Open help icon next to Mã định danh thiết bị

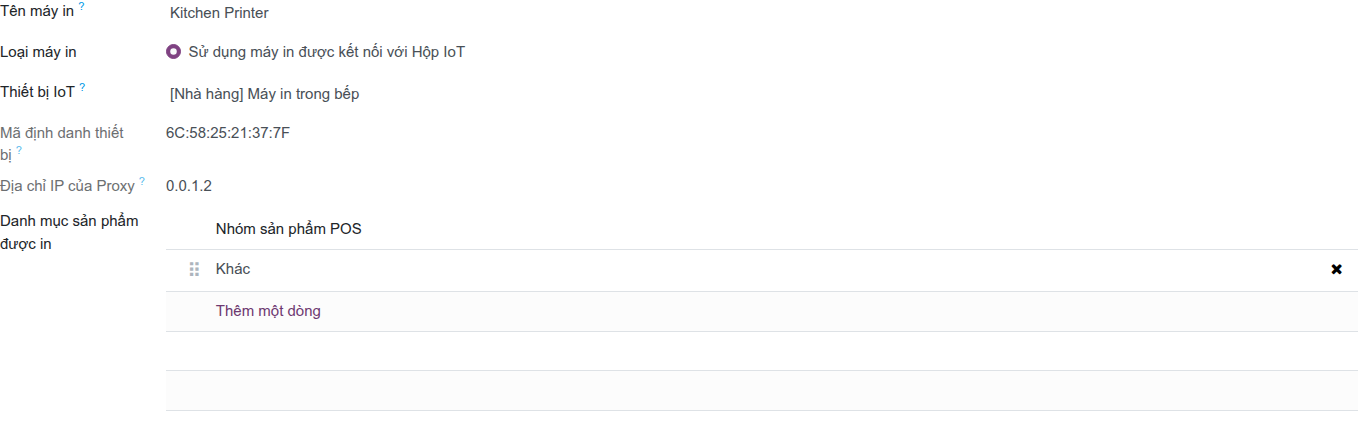(19, 150)
